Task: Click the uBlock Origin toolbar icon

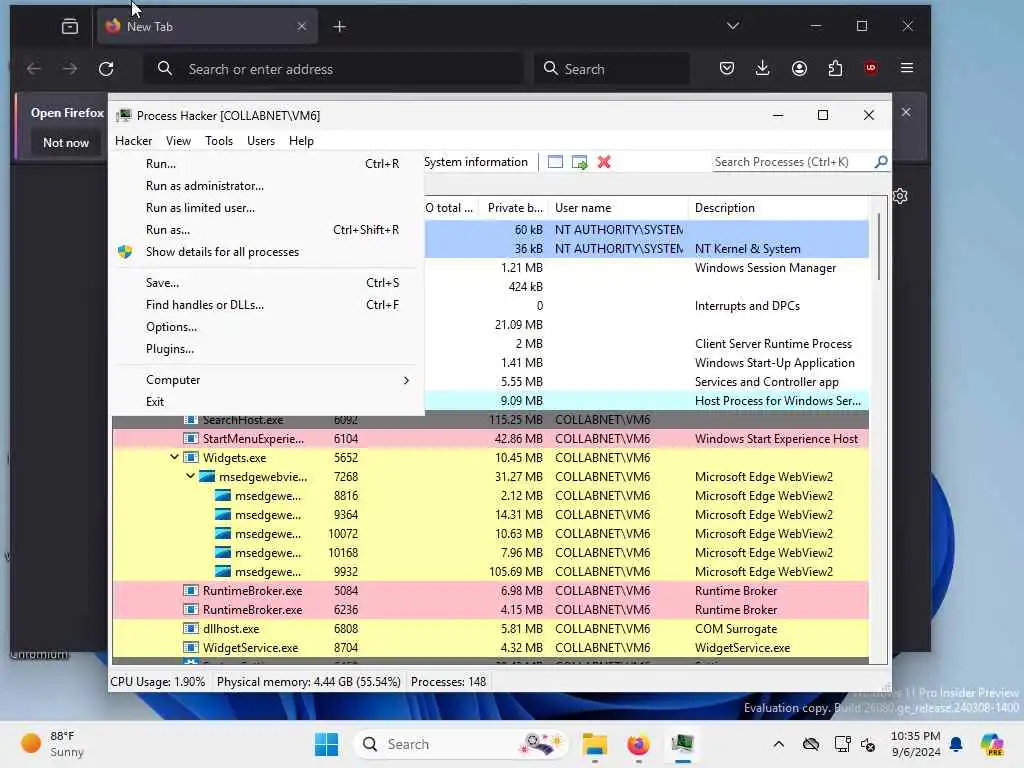Action: tap(871, 68)
